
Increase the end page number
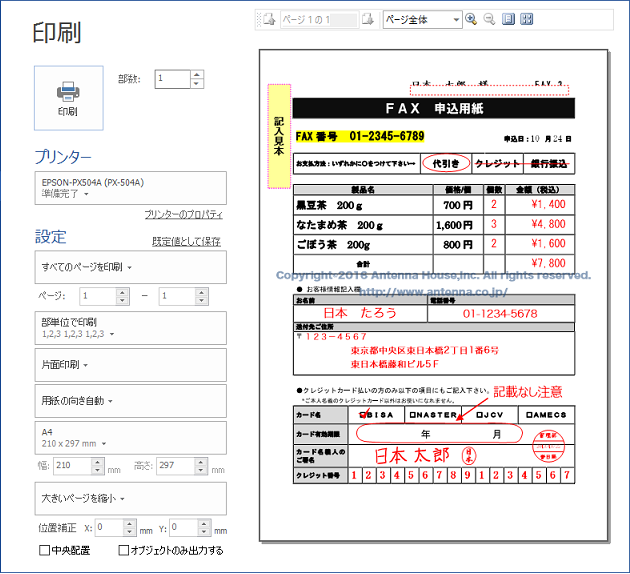coord(202,292)
